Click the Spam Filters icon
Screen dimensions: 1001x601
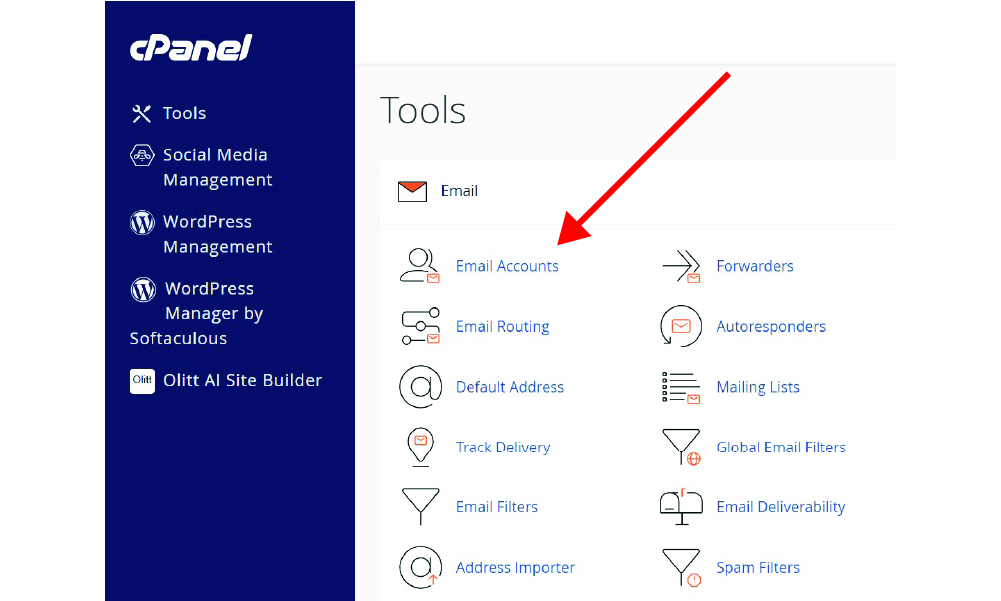[x=681, y=567]
